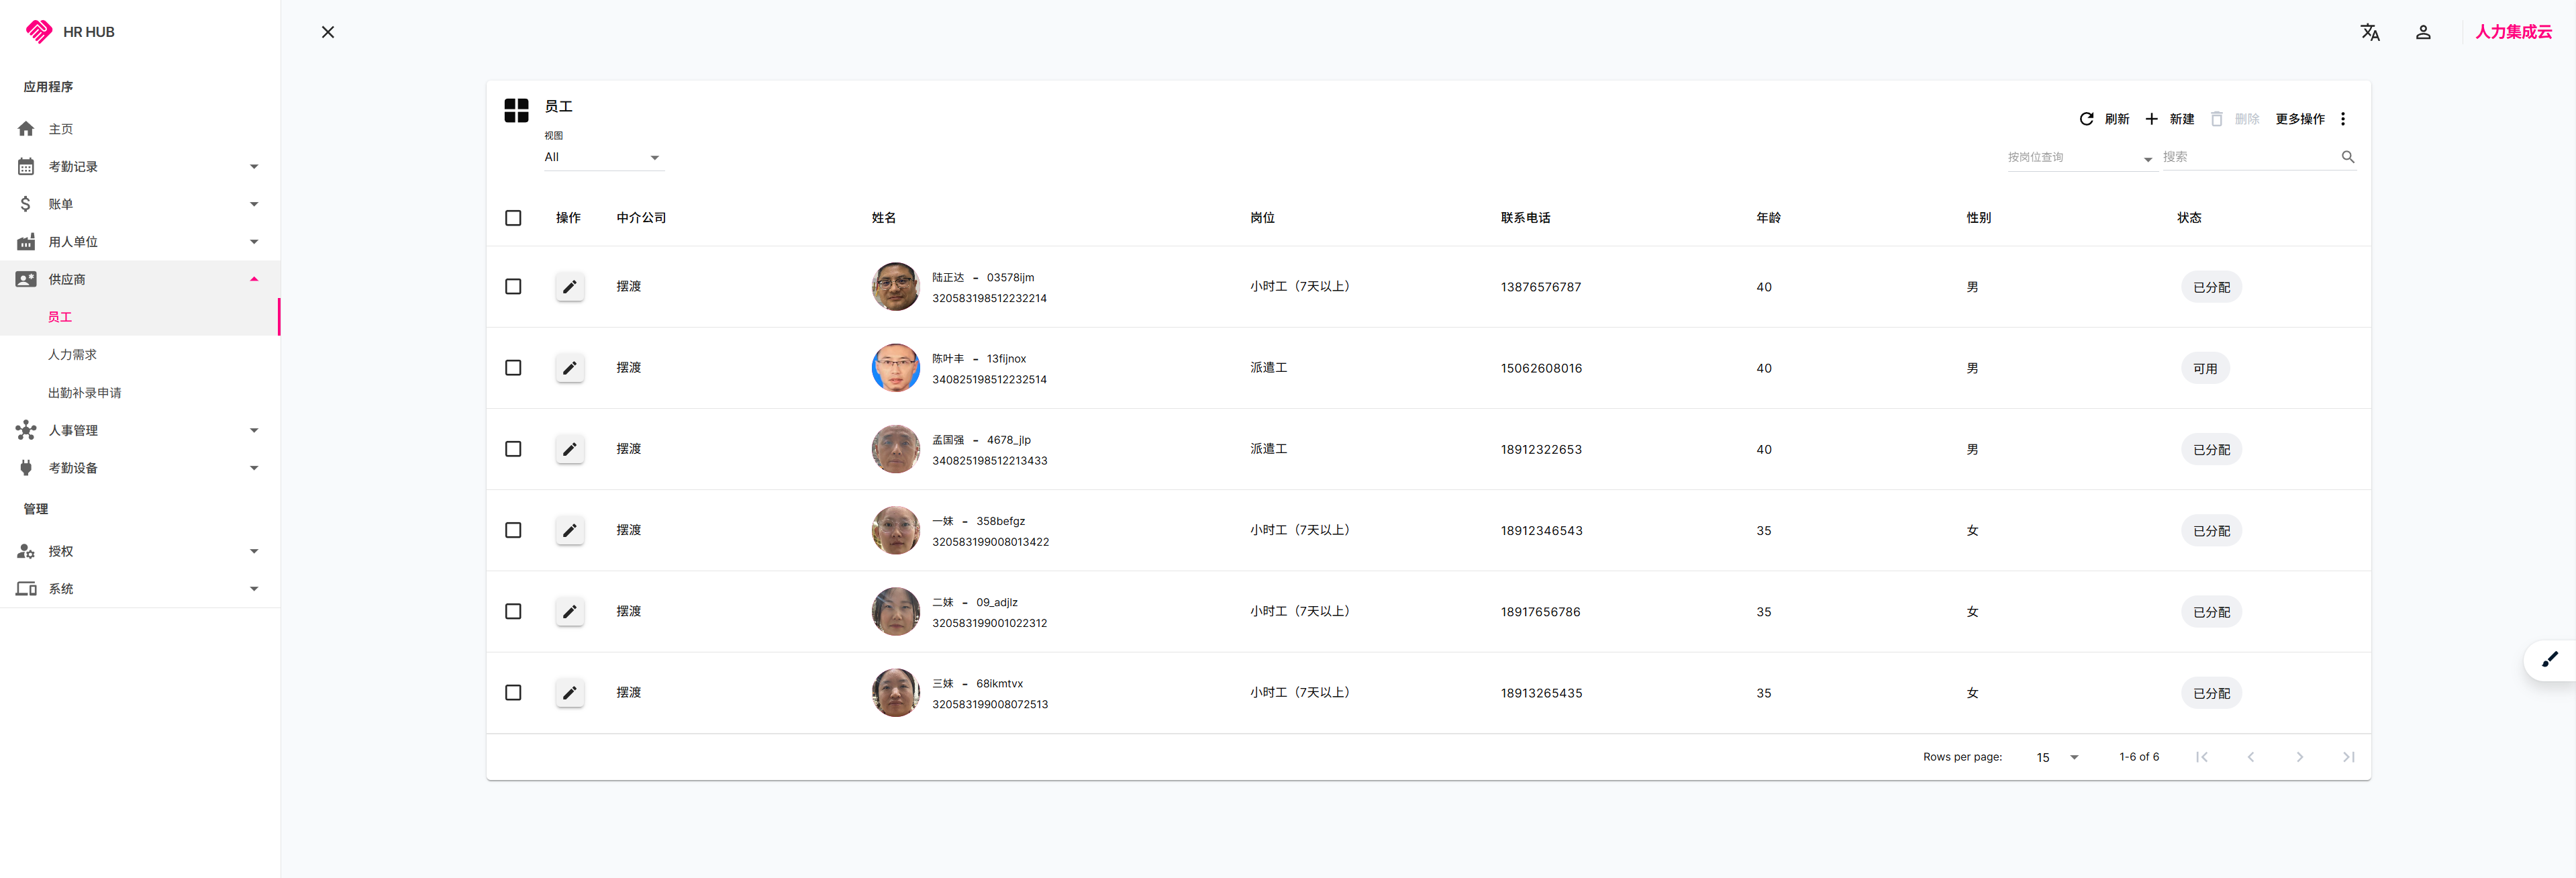The height and width of the screenshot is (878, 2576).
Task: Click the search magnifier icon
Action: [2347, 157]
